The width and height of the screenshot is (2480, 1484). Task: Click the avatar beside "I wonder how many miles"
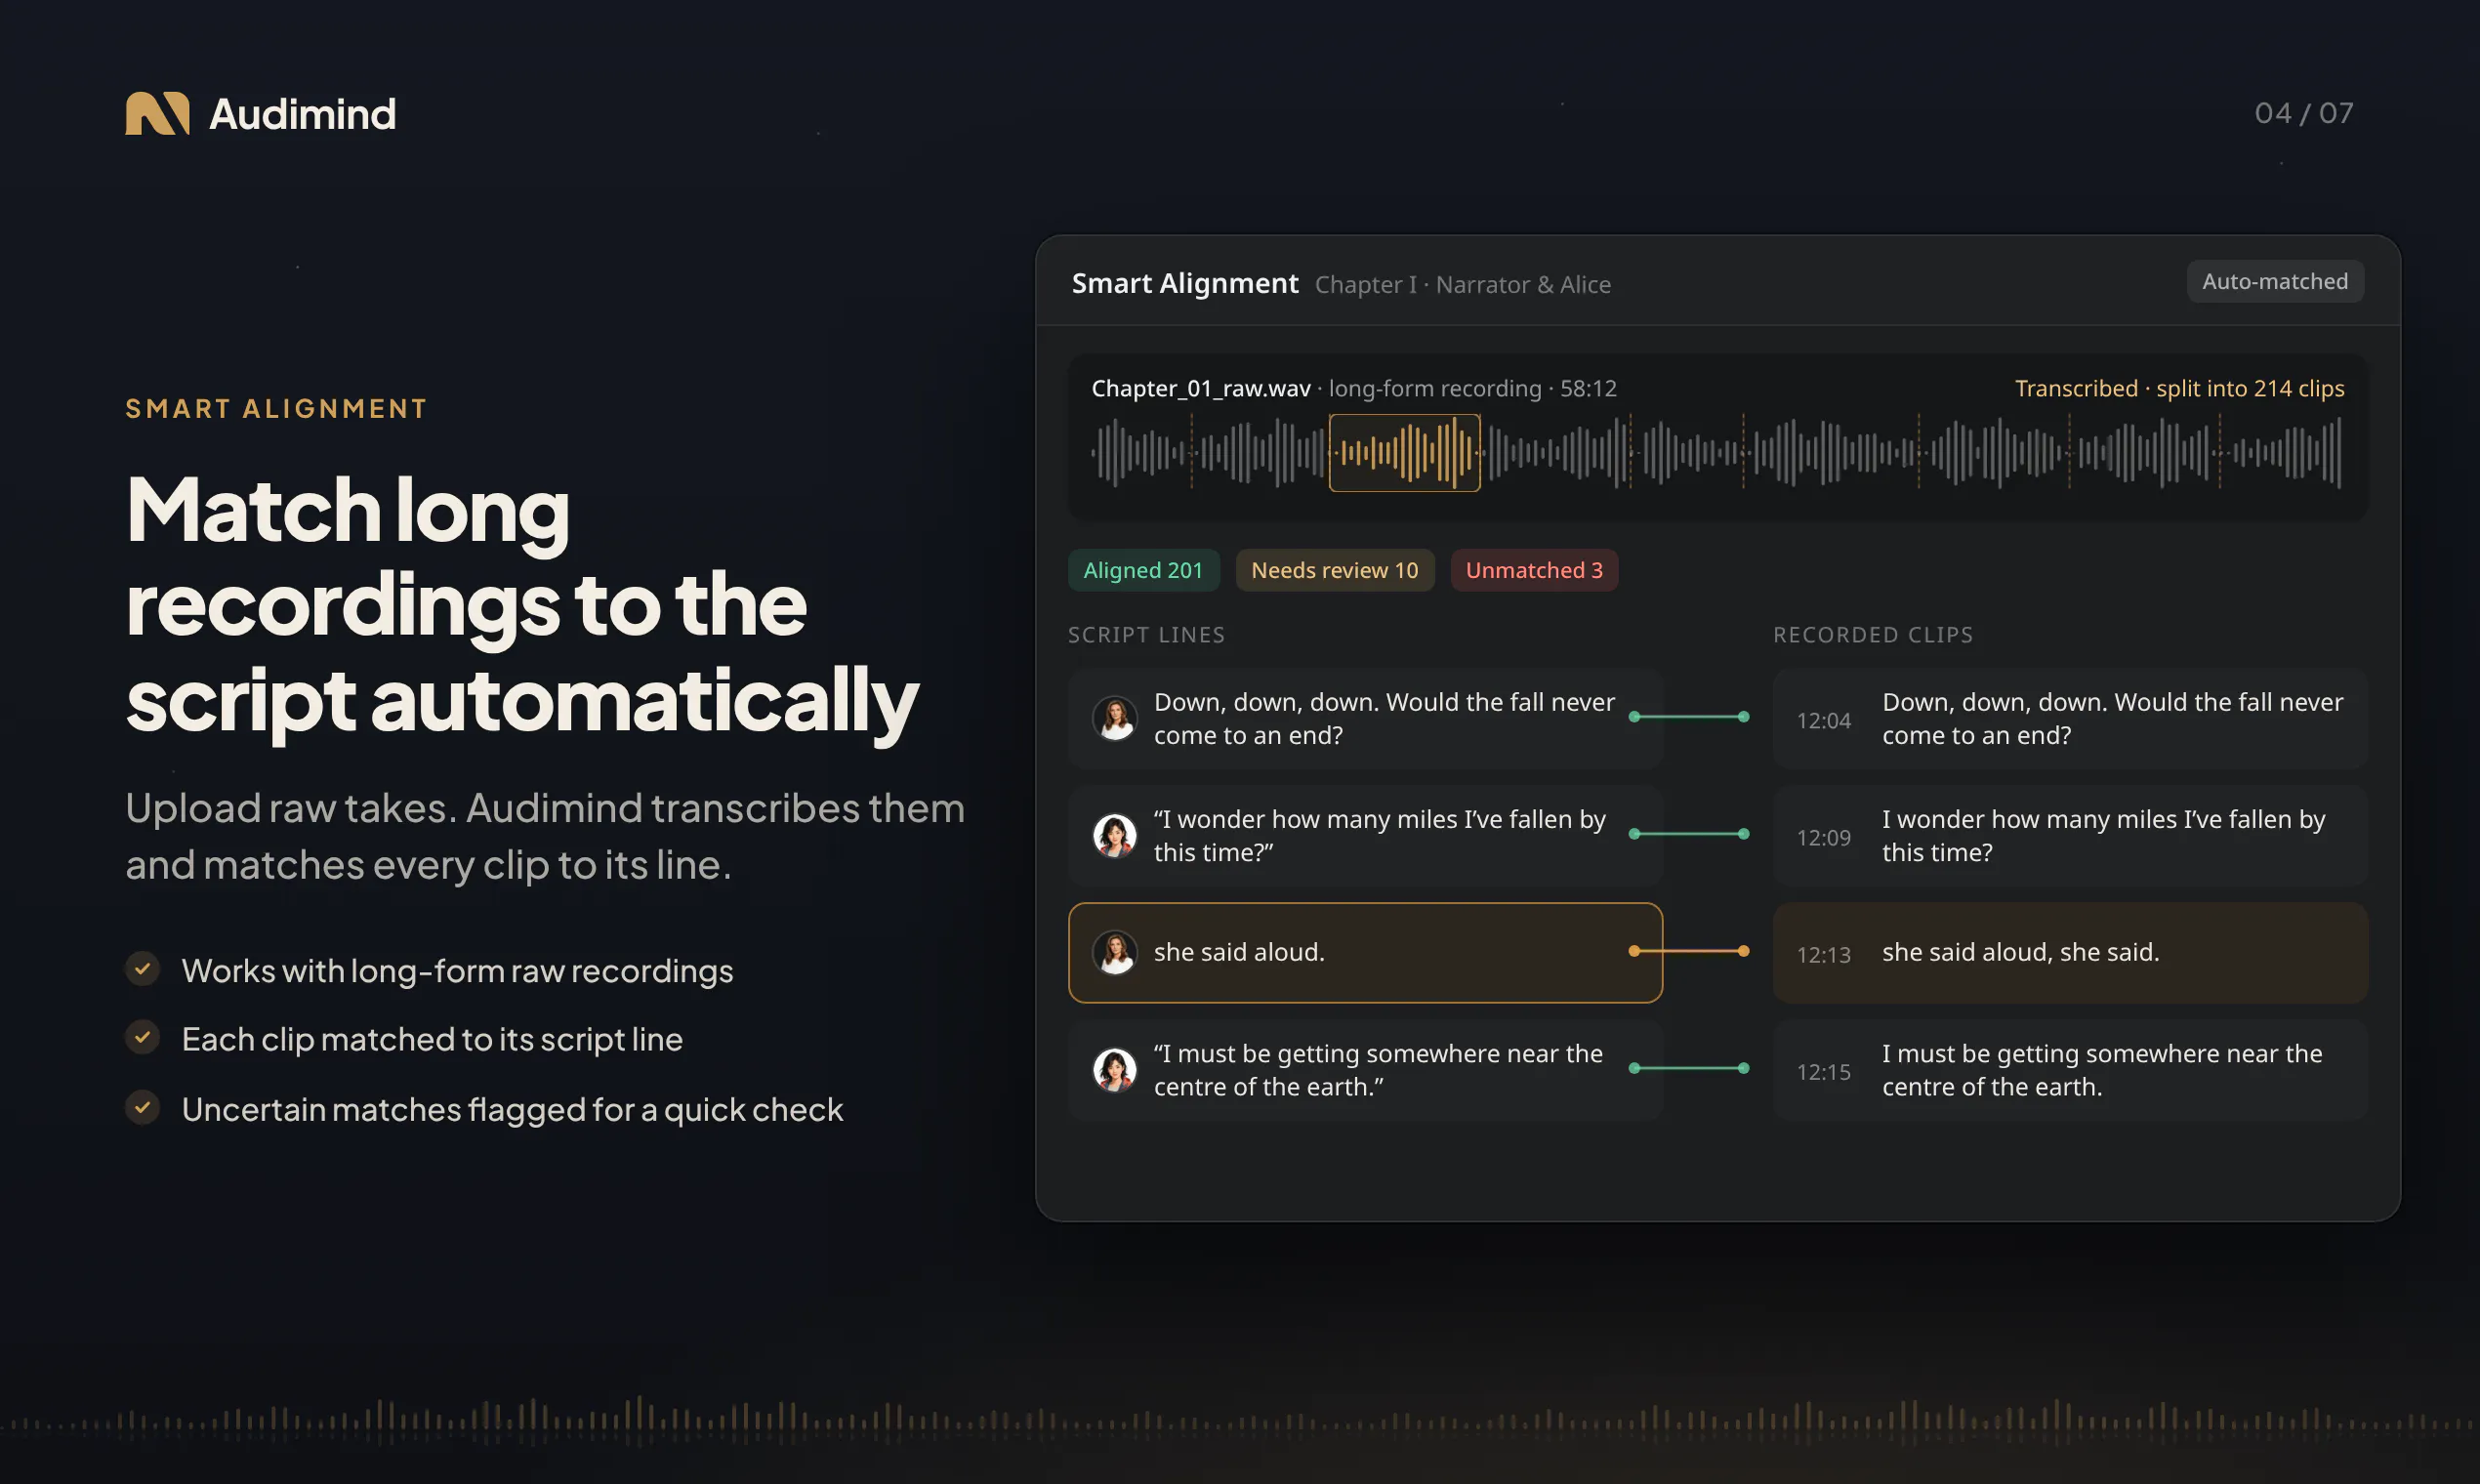pos(1115,835)
